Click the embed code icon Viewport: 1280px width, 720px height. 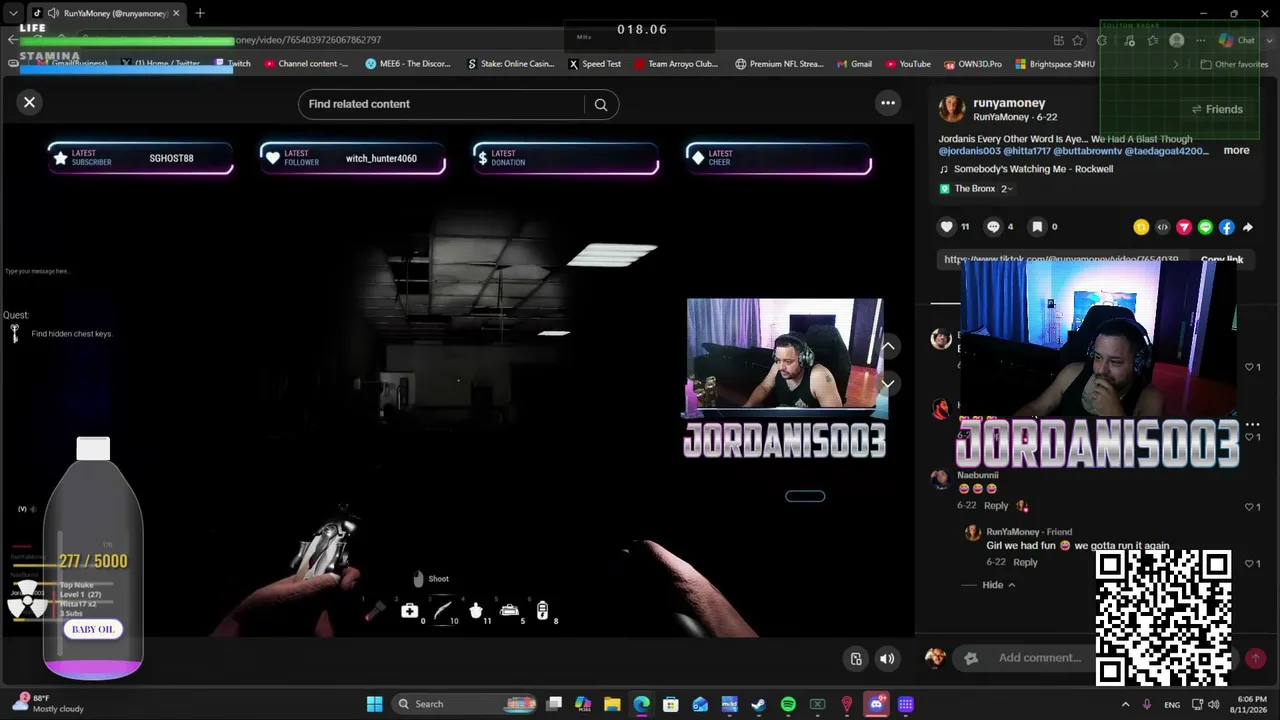pos(1162,227)
